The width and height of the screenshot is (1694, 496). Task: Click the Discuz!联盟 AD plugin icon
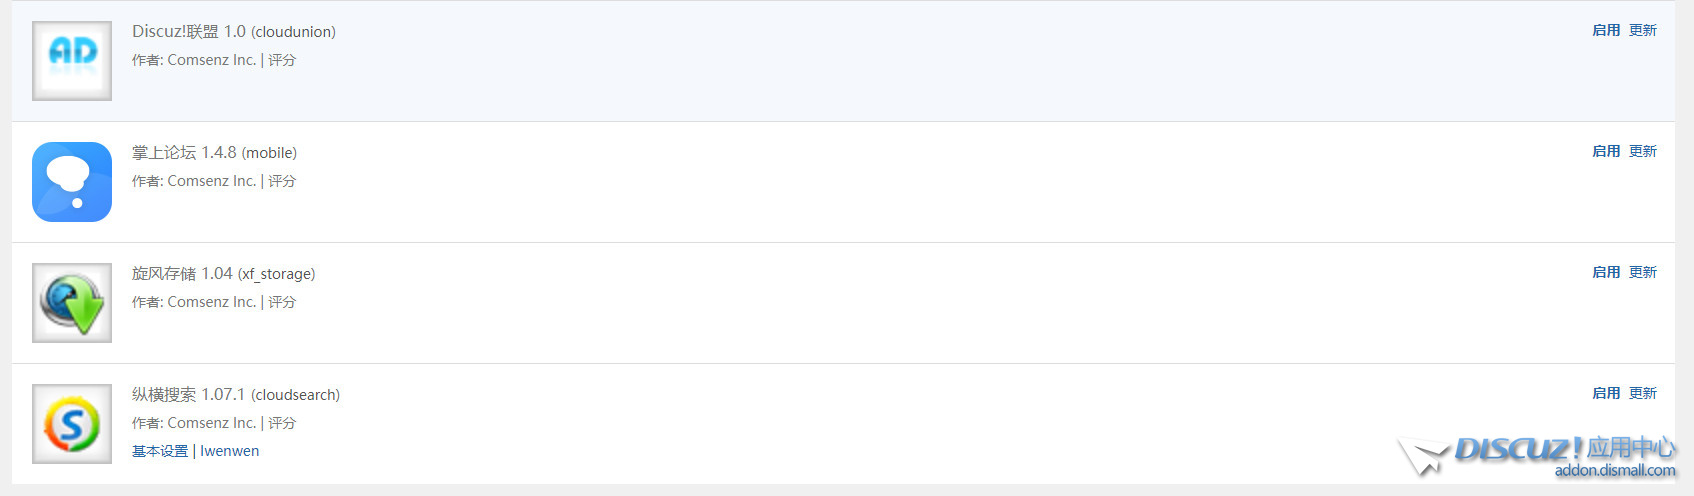72,61
